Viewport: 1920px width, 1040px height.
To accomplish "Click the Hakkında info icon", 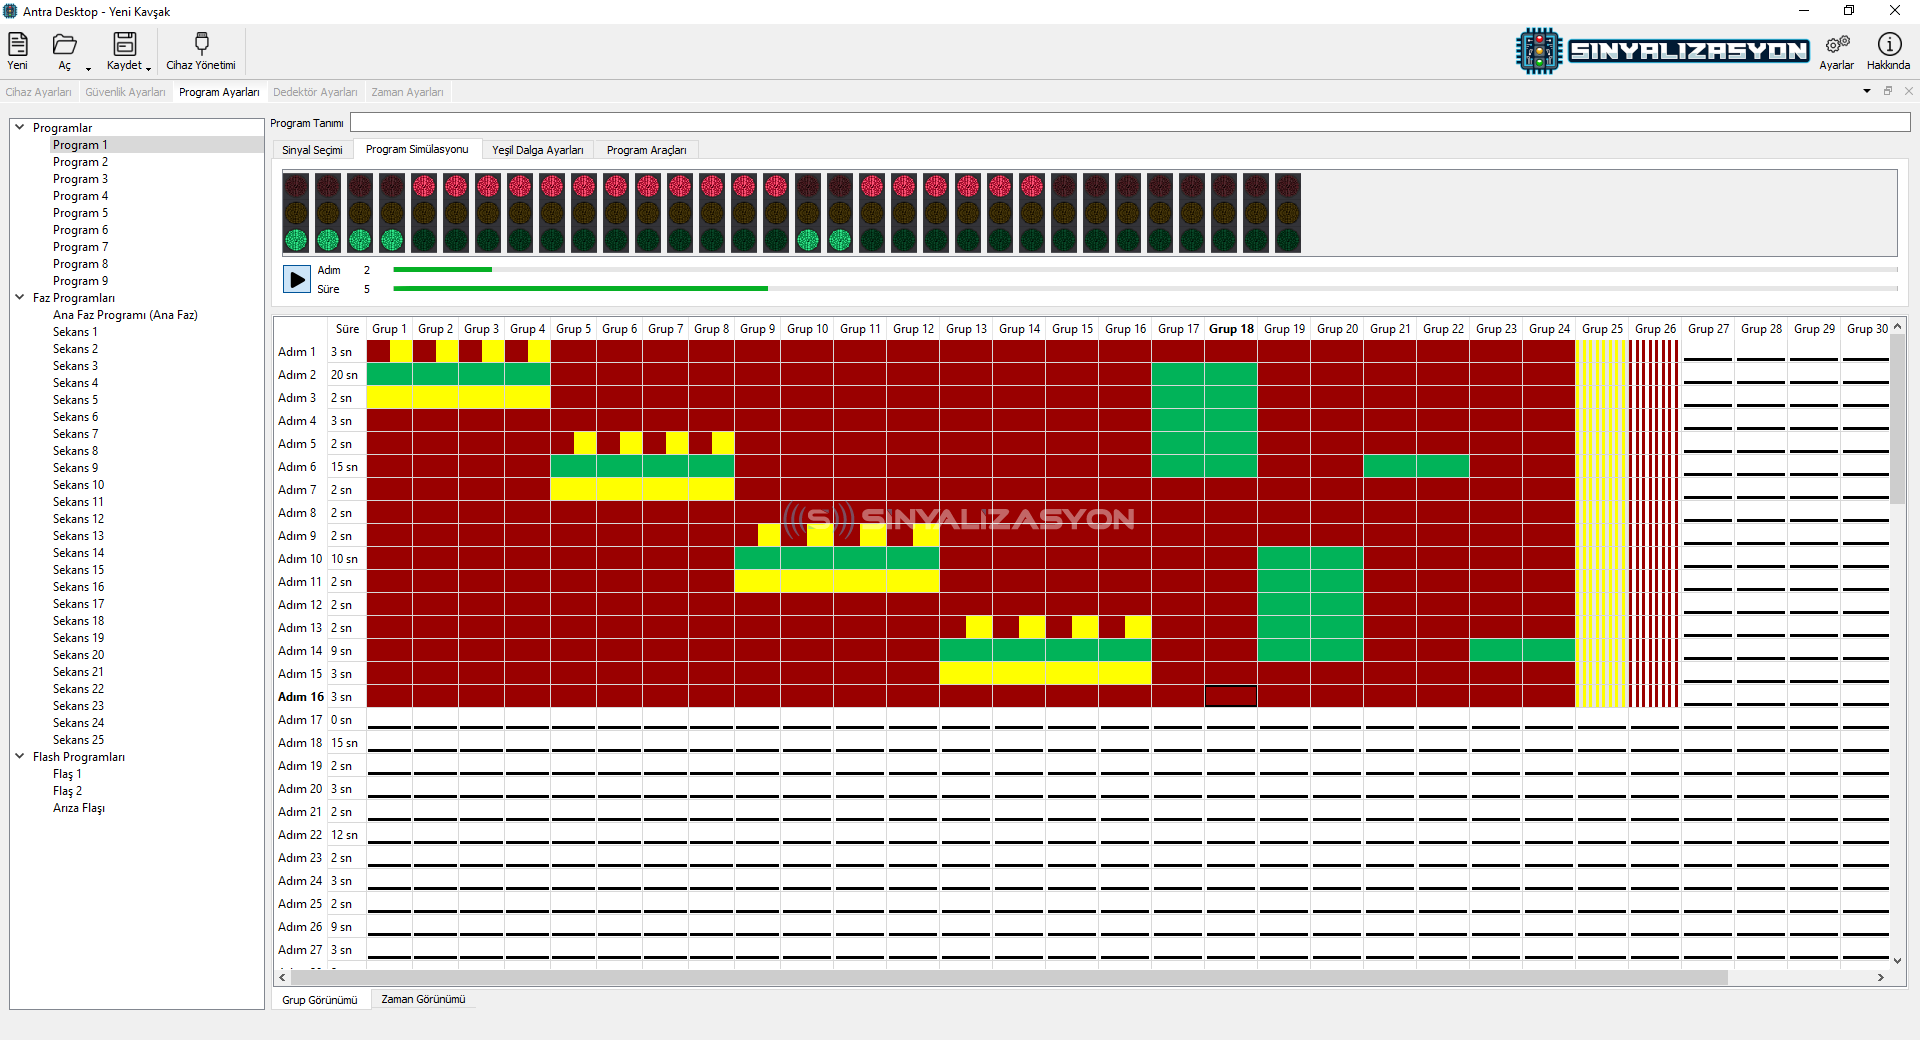I will tap(1888, 44).
